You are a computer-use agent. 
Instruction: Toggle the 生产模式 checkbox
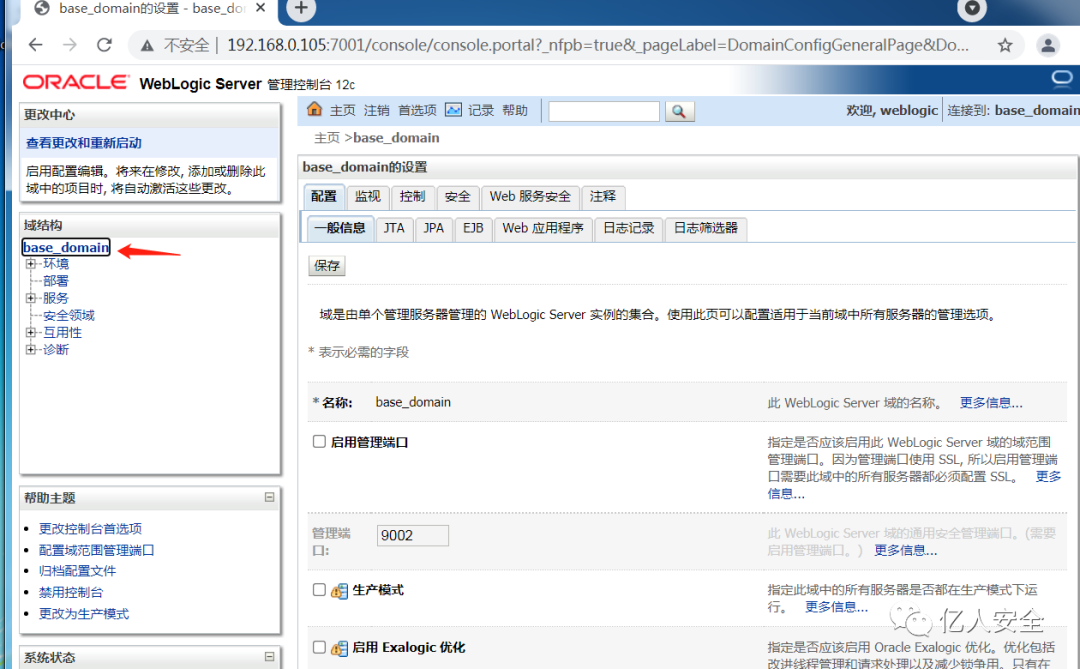319,590
